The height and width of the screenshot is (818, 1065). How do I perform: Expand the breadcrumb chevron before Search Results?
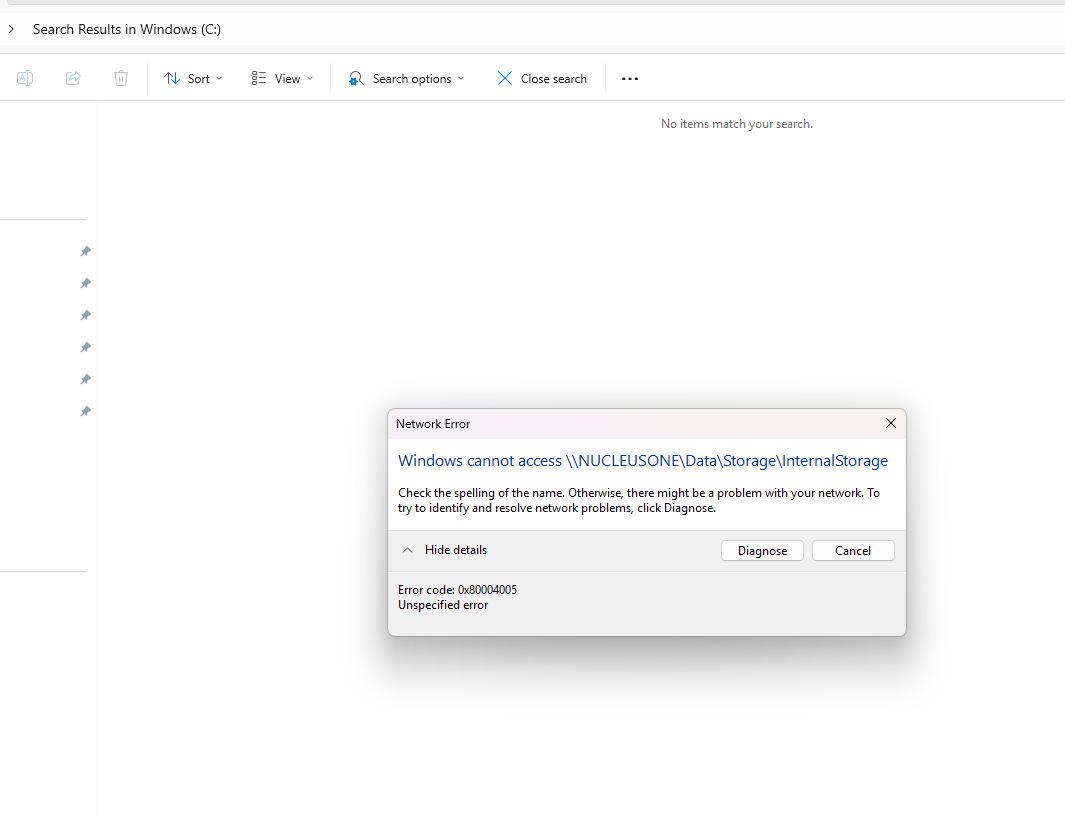coord(12,29)
